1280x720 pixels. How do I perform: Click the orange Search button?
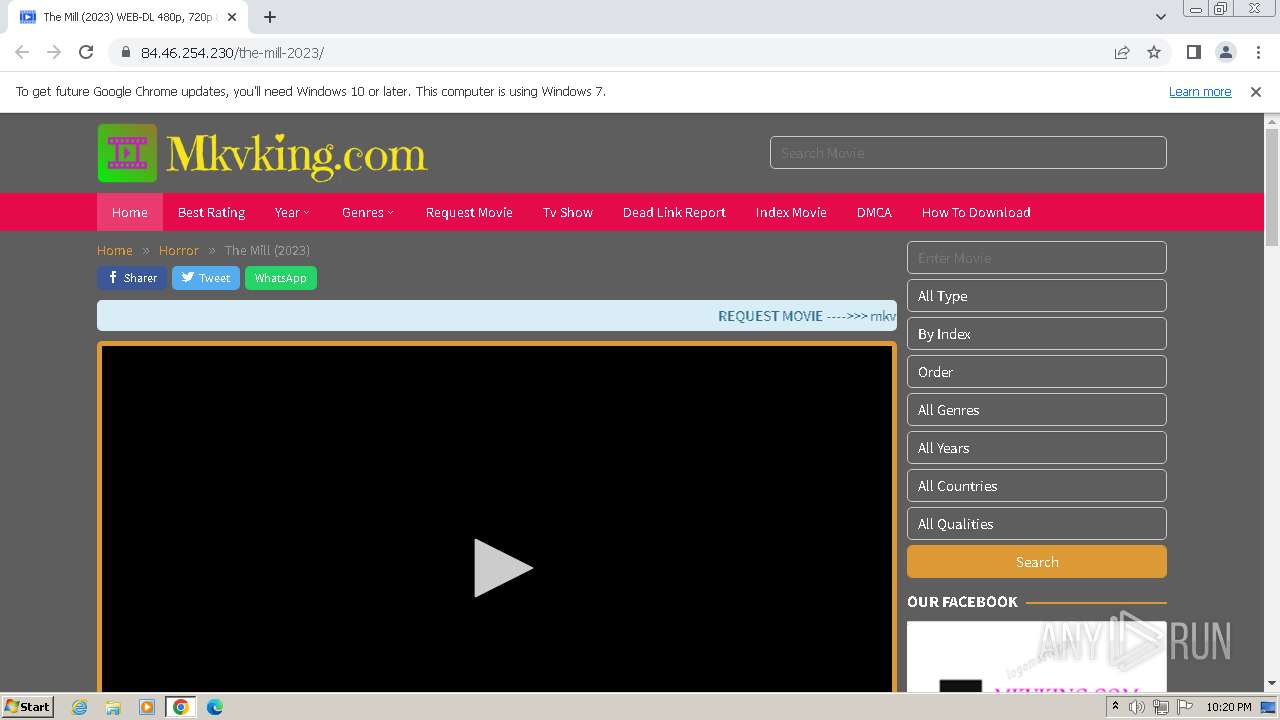pos(1037,561)
